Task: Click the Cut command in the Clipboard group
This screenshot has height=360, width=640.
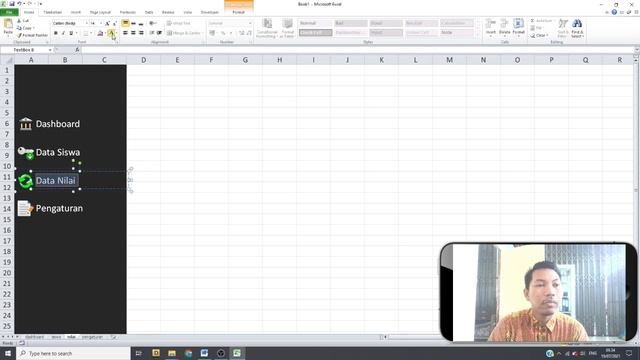Action: point(23,20)
